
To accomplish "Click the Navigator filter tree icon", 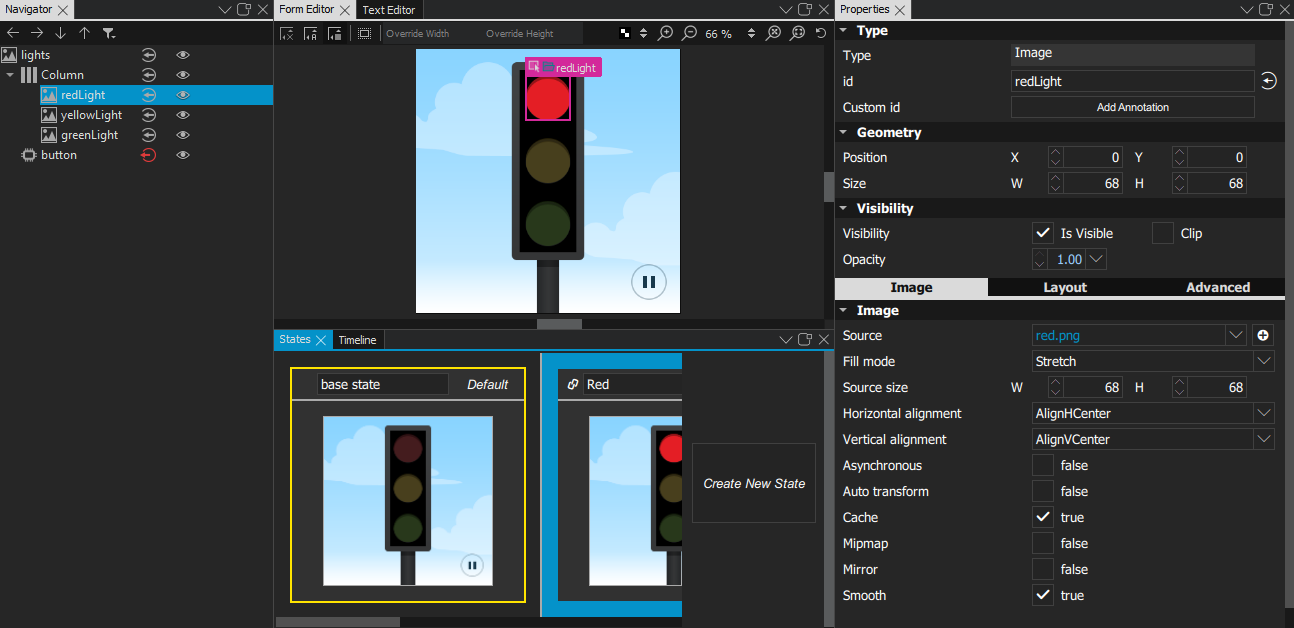I will click(109, 33).
